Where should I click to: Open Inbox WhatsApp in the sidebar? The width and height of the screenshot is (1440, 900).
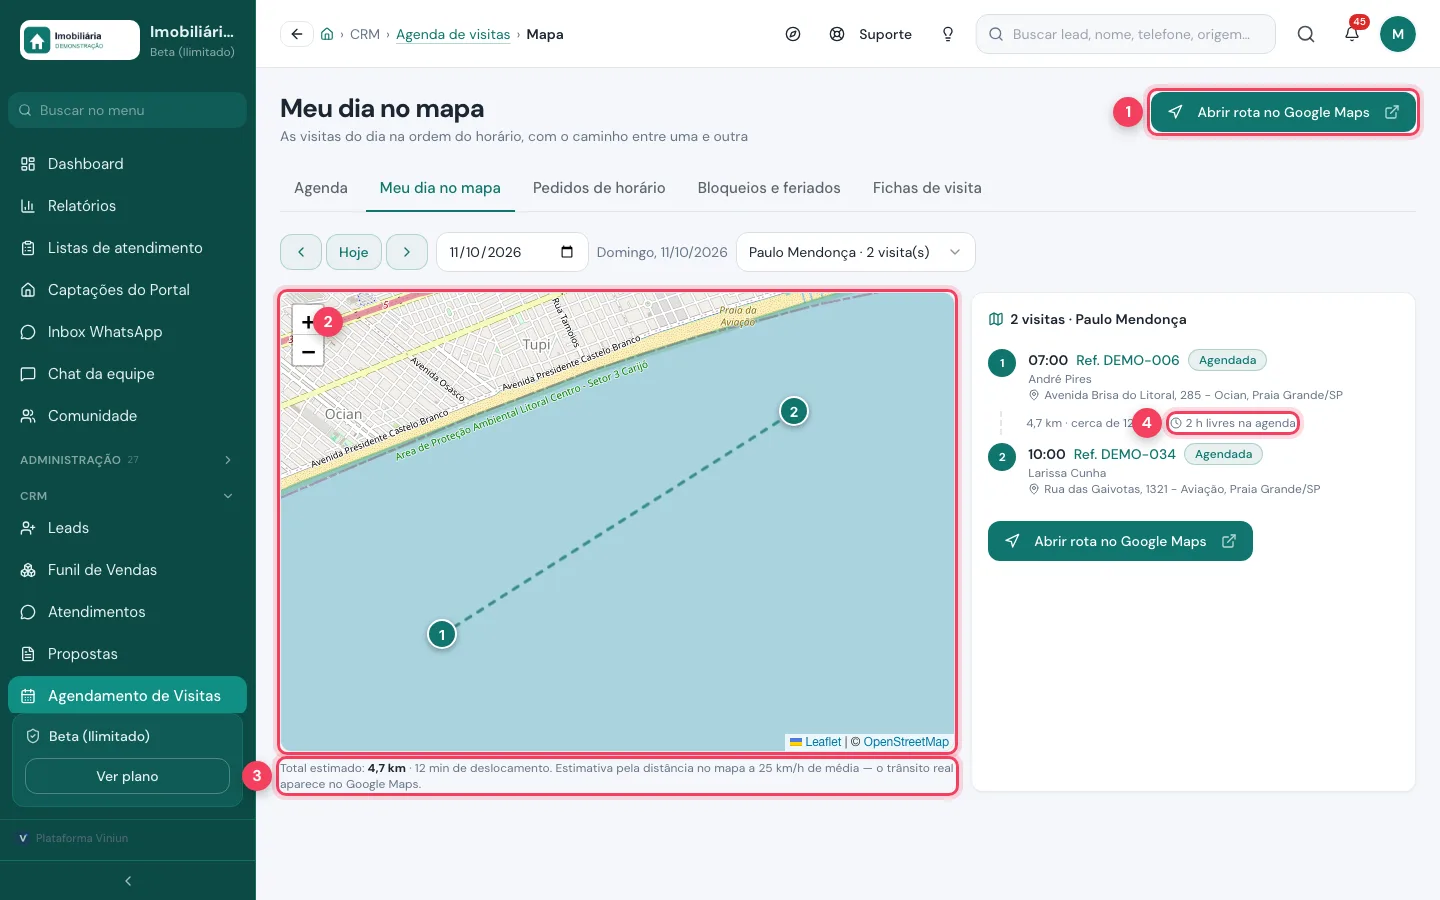(x=127, y=332)
